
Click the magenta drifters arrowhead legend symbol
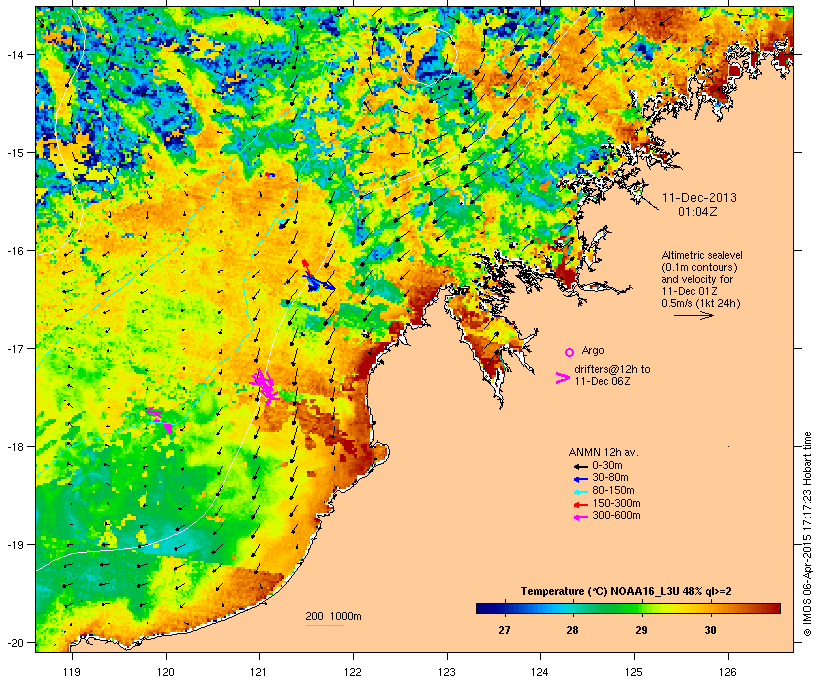(x=562, y=378)
